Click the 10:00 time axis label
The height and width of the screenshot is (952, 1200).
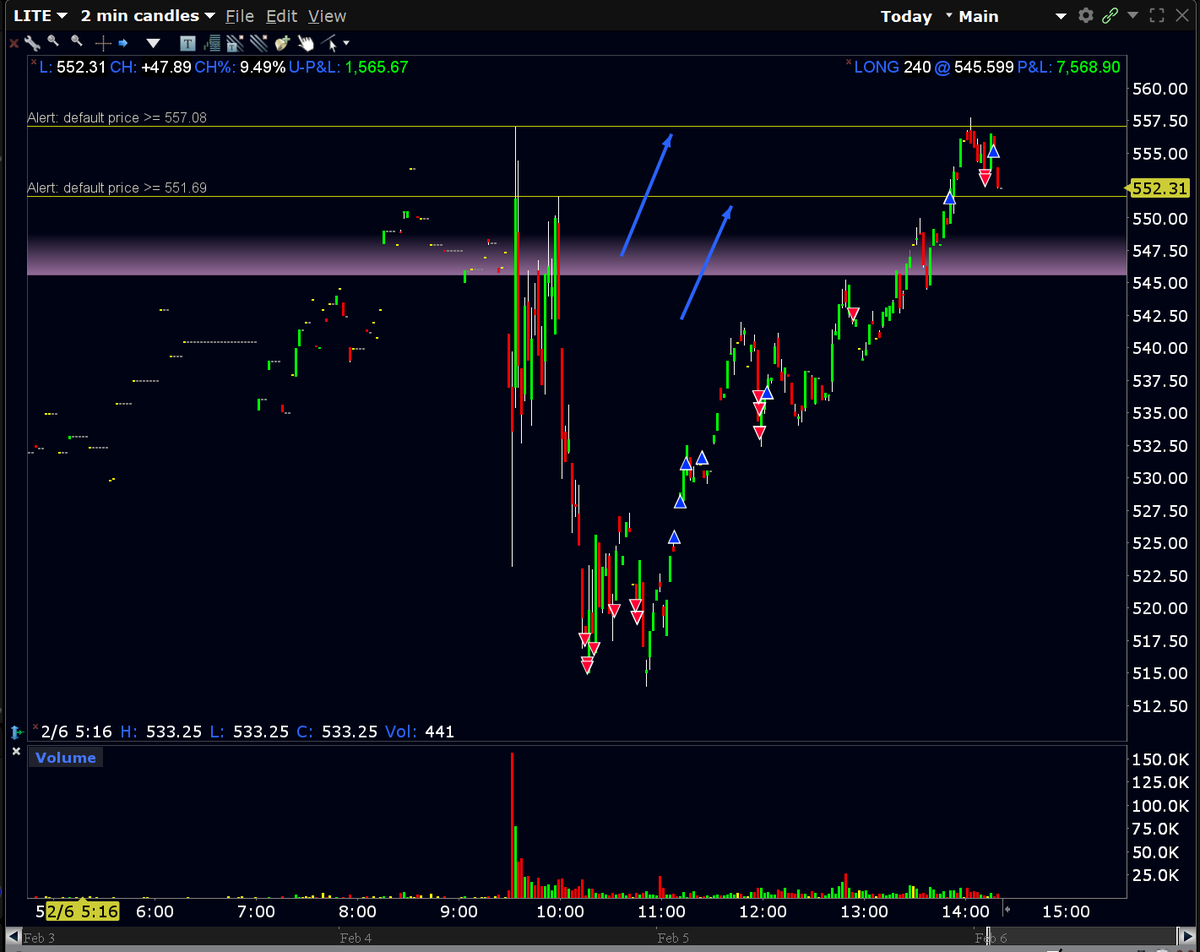tap(560, 912)
